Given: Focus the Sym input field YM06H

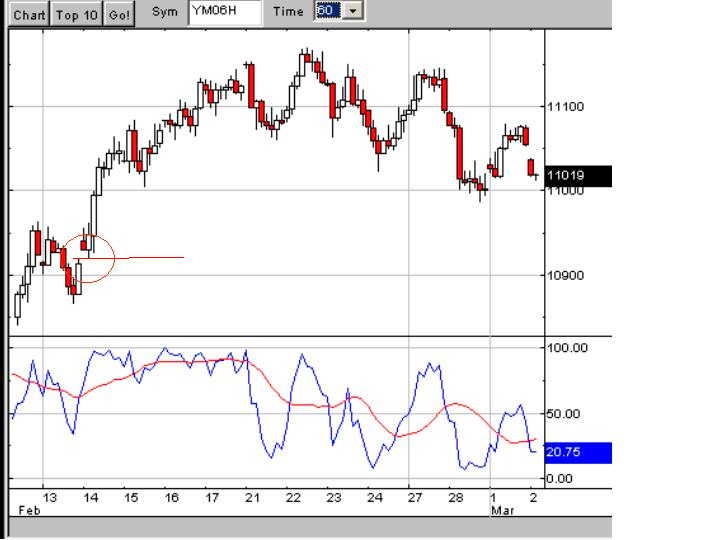Looking at the screenshot, I should click(x=225, y=11).
